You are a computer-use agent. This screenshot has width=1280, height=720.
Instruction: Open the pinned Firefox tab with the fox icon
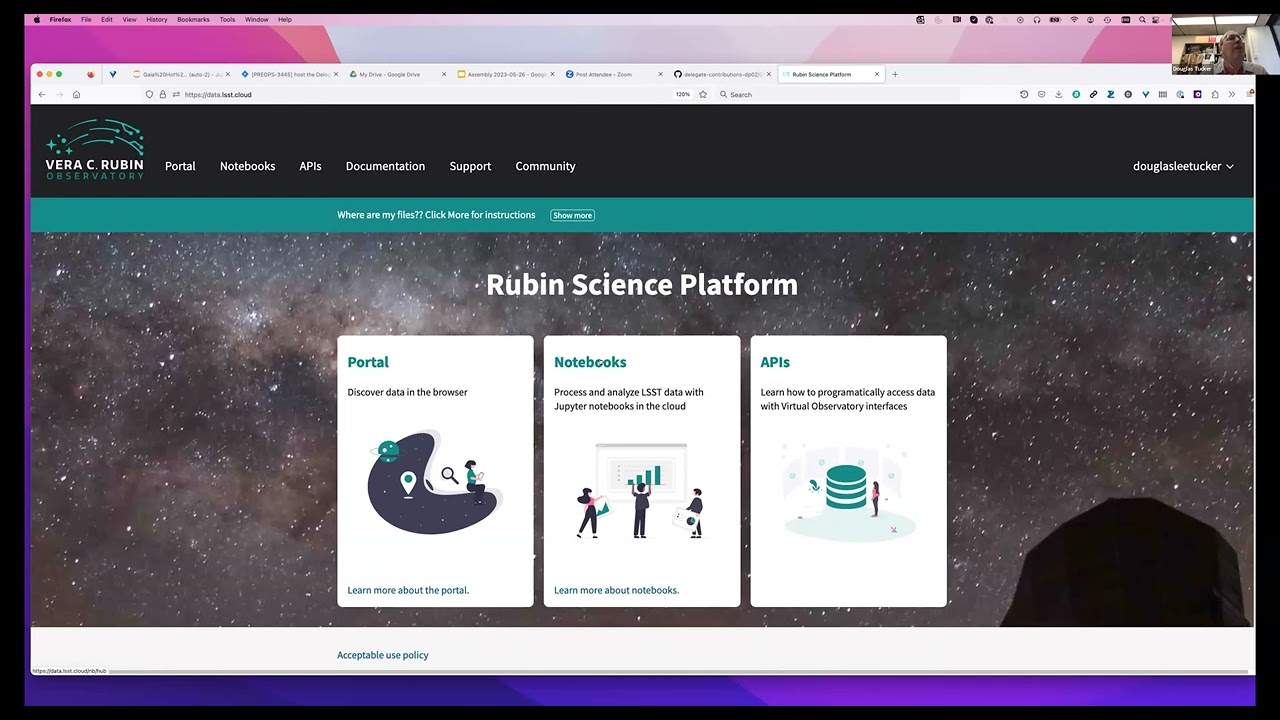[x=91, y=74]
